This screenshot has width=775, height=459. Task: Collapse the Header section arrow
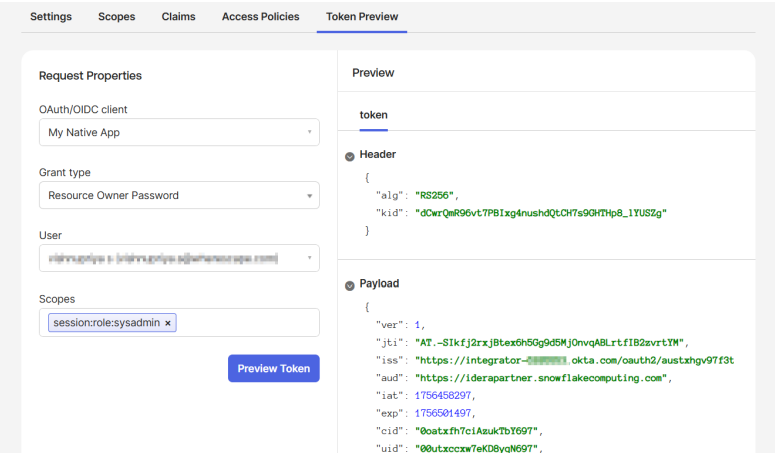(x=350, y=156)
